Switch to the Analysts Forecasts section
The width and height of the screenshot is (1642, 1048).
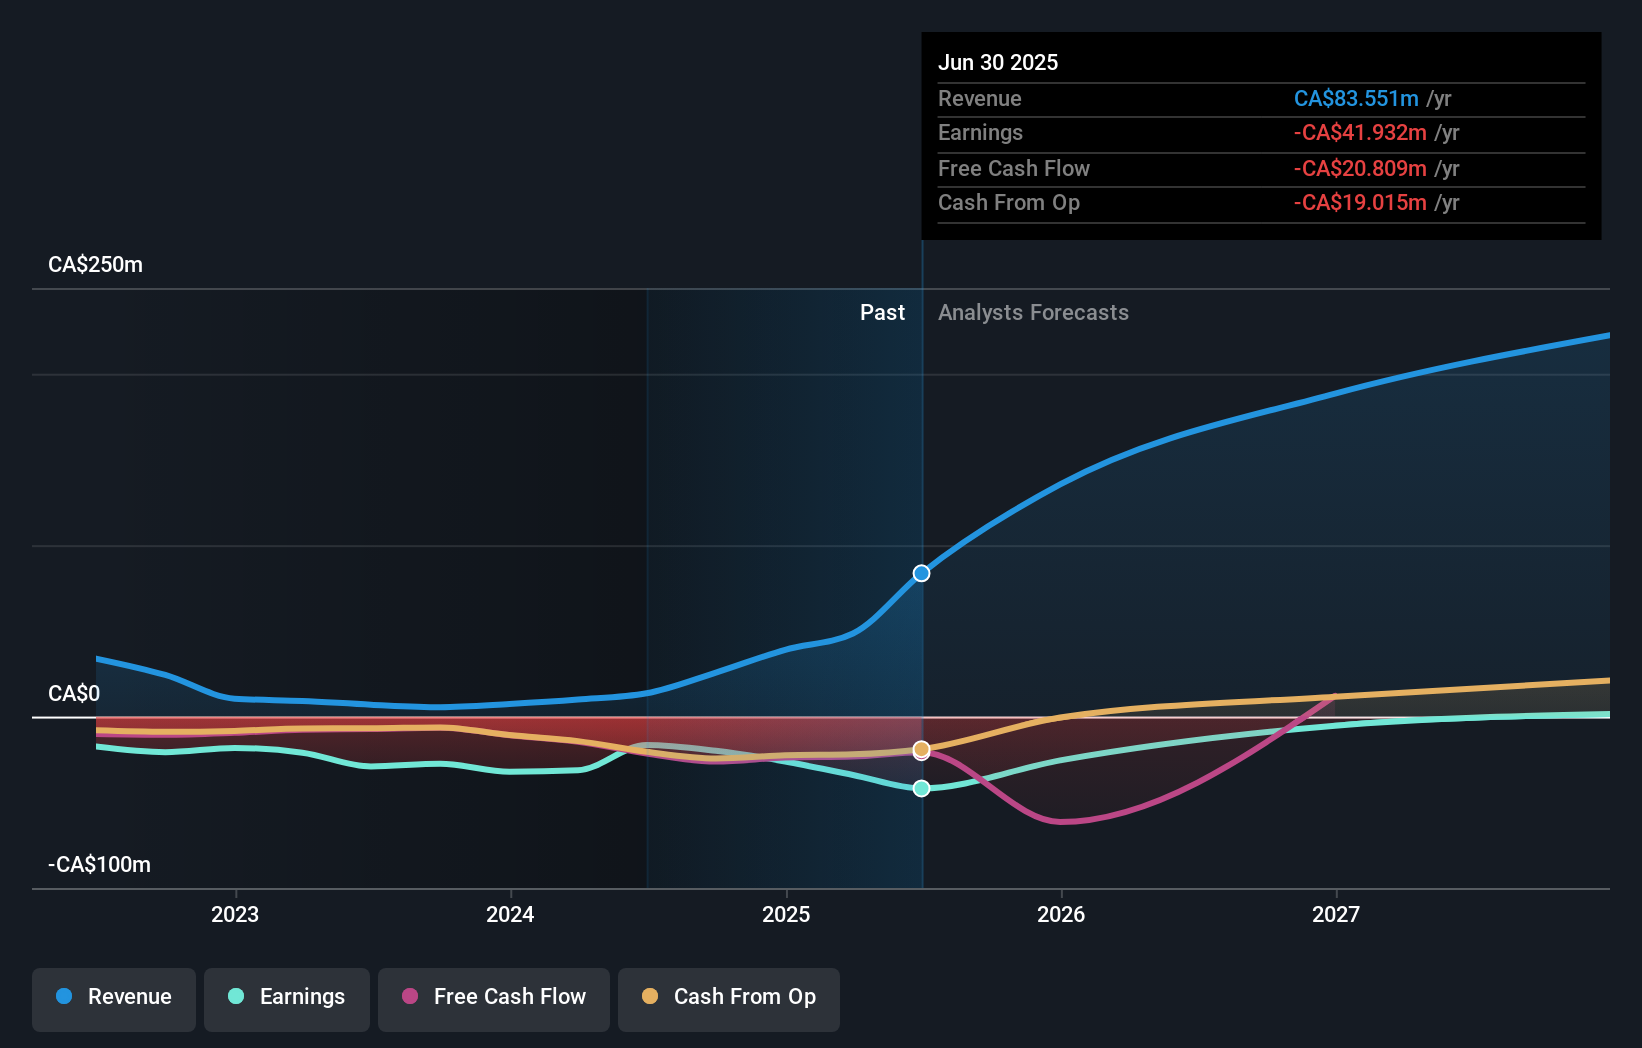[1033, 312]
